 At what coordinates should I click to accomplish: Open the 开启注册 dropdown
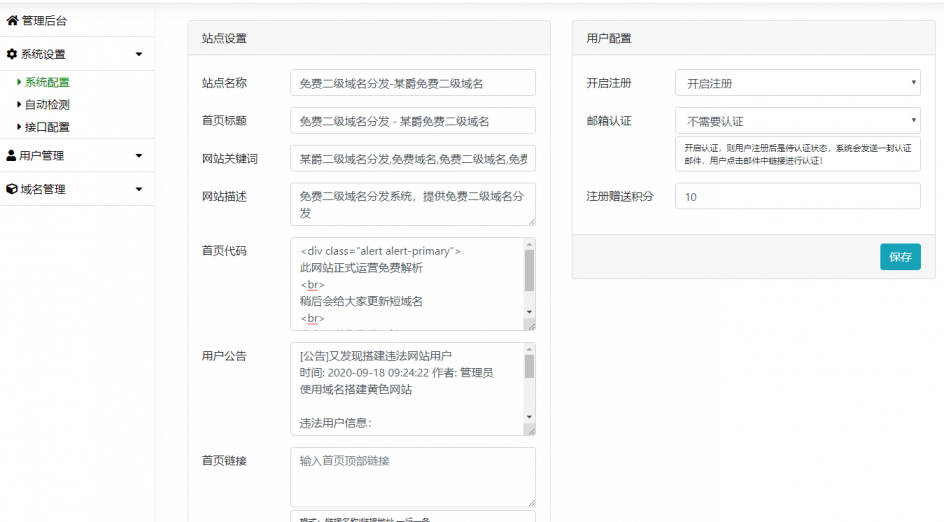pos(798,83)
